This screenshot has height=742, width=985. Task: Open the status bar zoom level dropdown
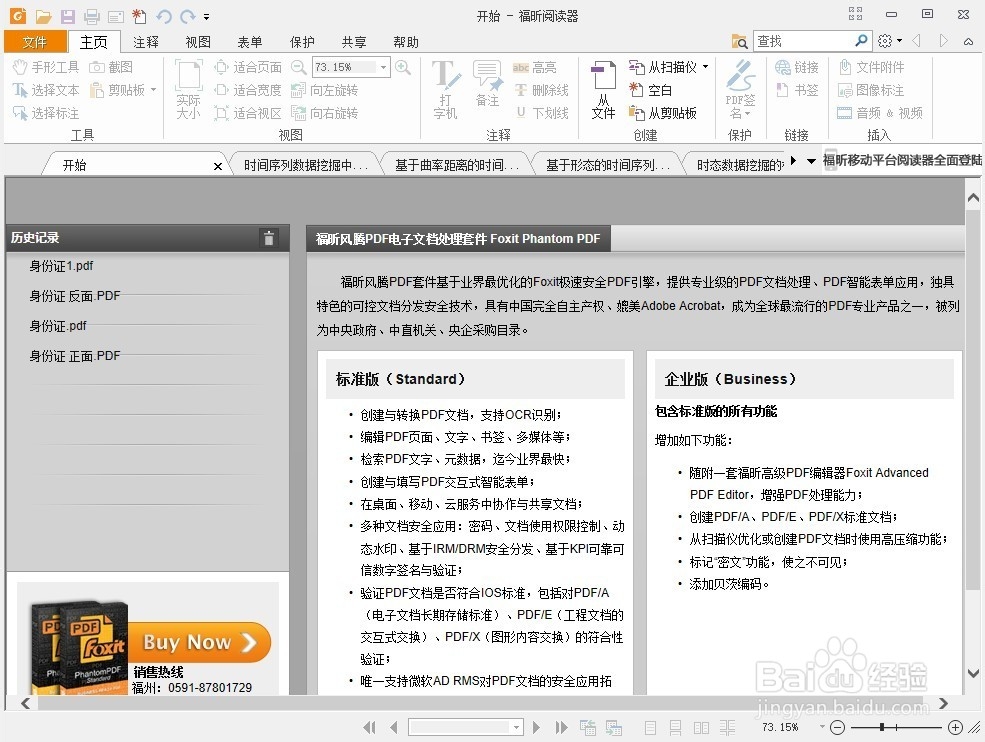[x=822, y=727]
